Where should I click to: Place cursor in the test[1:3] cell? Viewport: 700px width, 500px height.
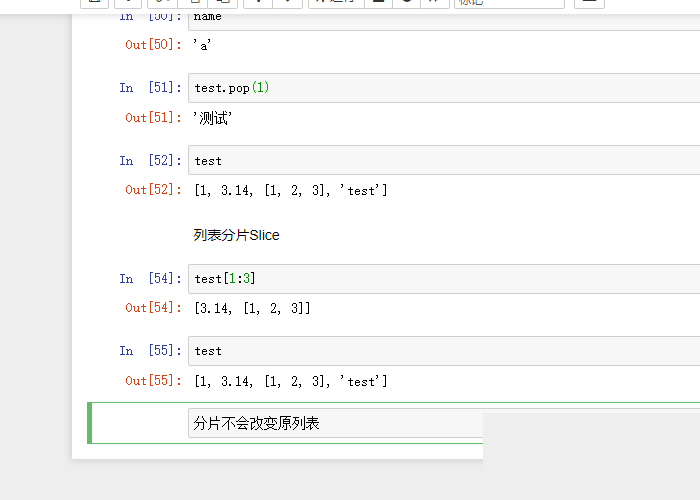(x=440, y=279)
